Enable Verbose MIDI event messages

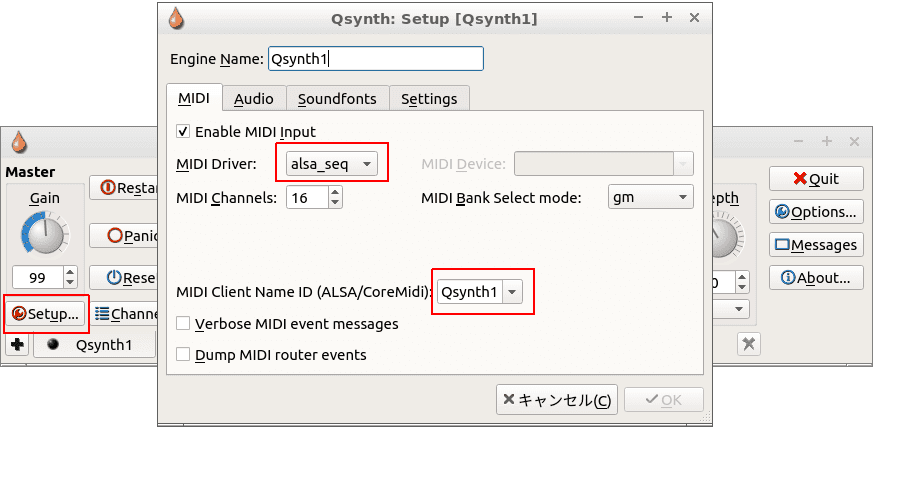click(183, 324)
